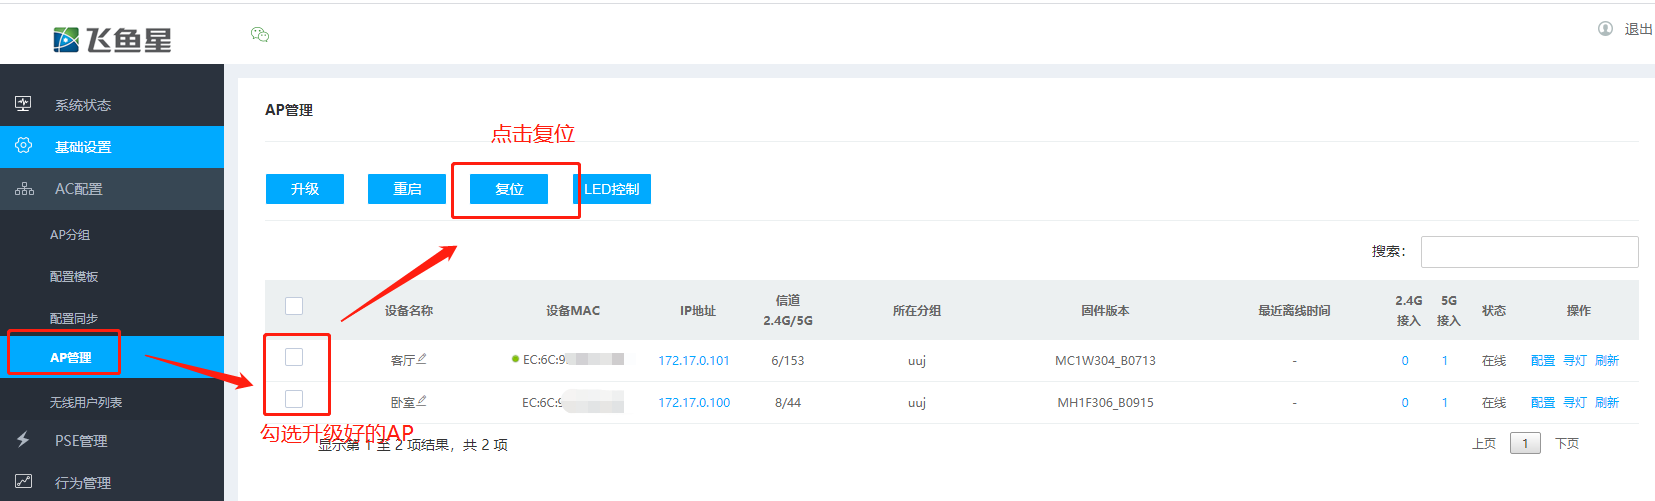Image resolution: width=1655 pixels, height=501 pixels.
Task: Open 无线用户列表 in the sidebar
Action: point(86,403)
